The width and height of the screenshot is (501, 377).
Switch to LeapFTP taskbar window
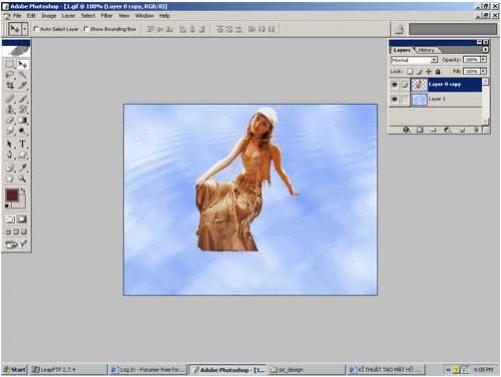click(68, 369)
